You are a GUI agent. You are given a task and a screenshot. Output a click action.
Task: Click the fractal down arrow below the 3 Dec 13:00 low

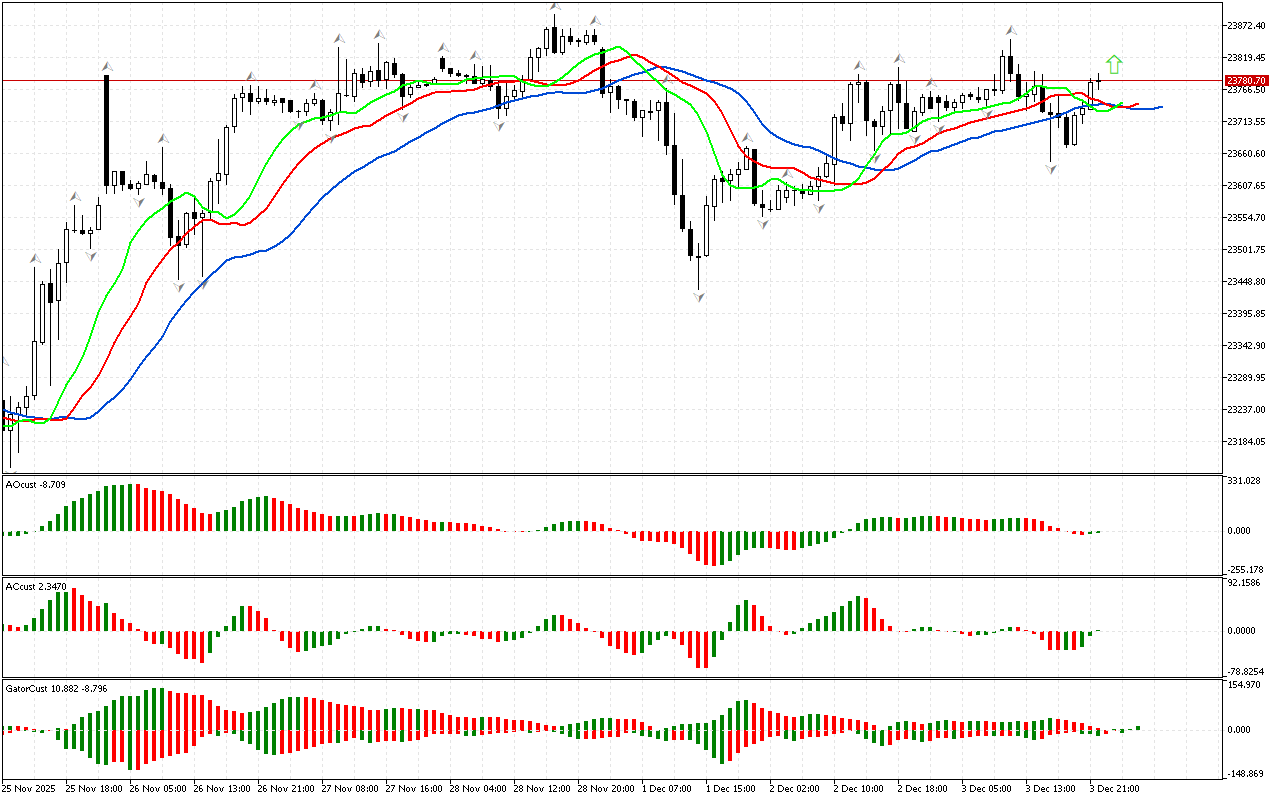coord(1051,170)
